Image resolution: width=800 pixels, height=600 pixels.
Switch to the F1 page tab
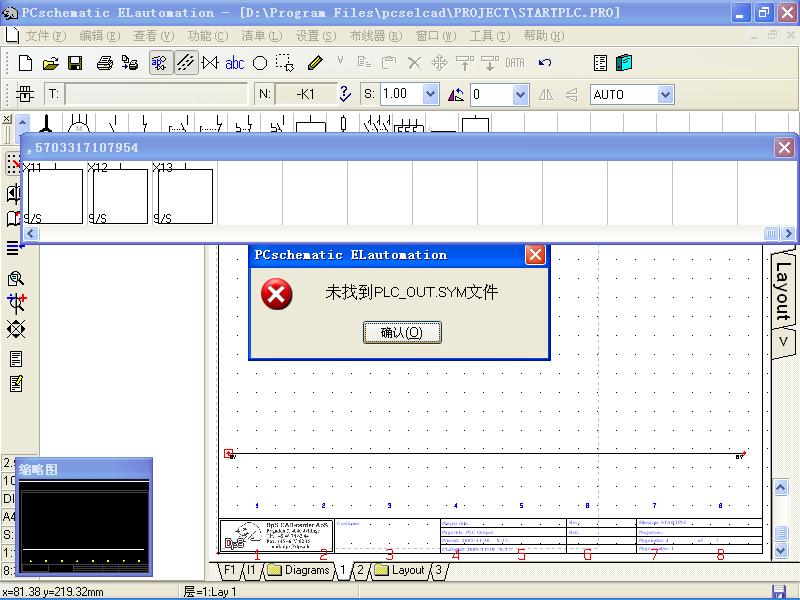[x=229, y=569]
